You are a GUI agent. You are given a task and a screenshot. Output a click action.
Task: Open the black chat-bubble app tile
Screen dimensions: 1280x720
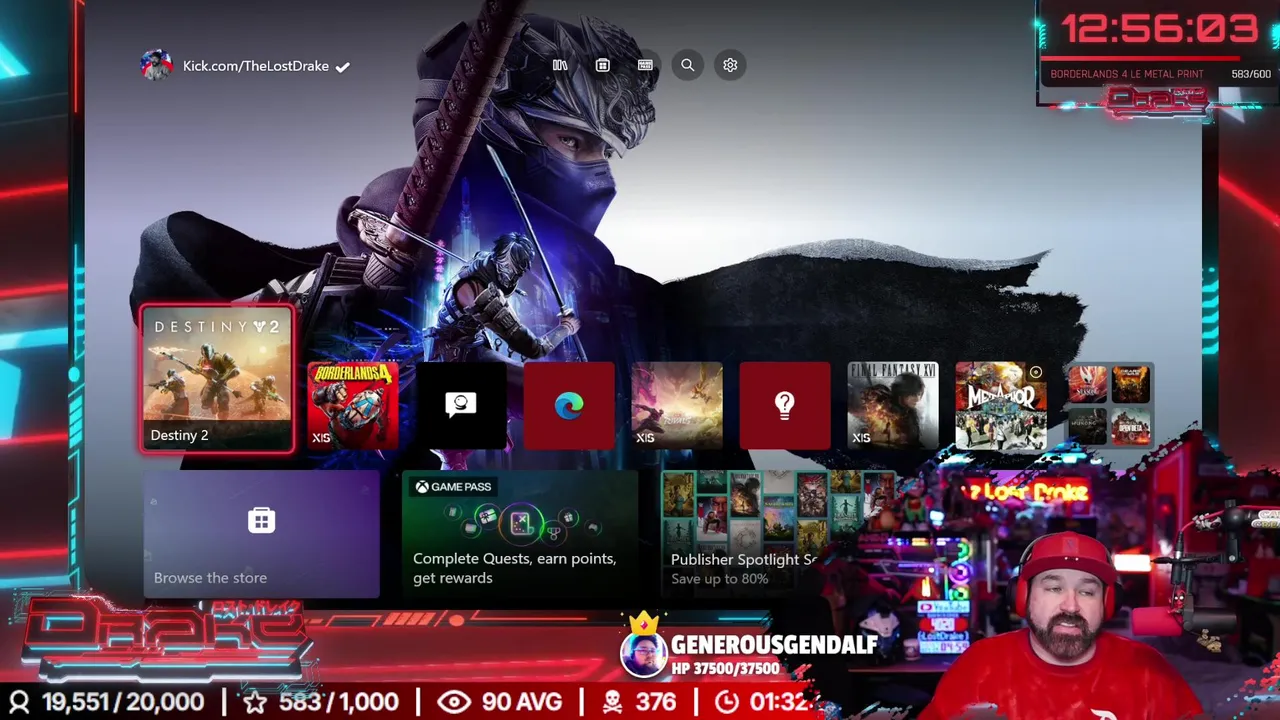[x=461, y=406]
